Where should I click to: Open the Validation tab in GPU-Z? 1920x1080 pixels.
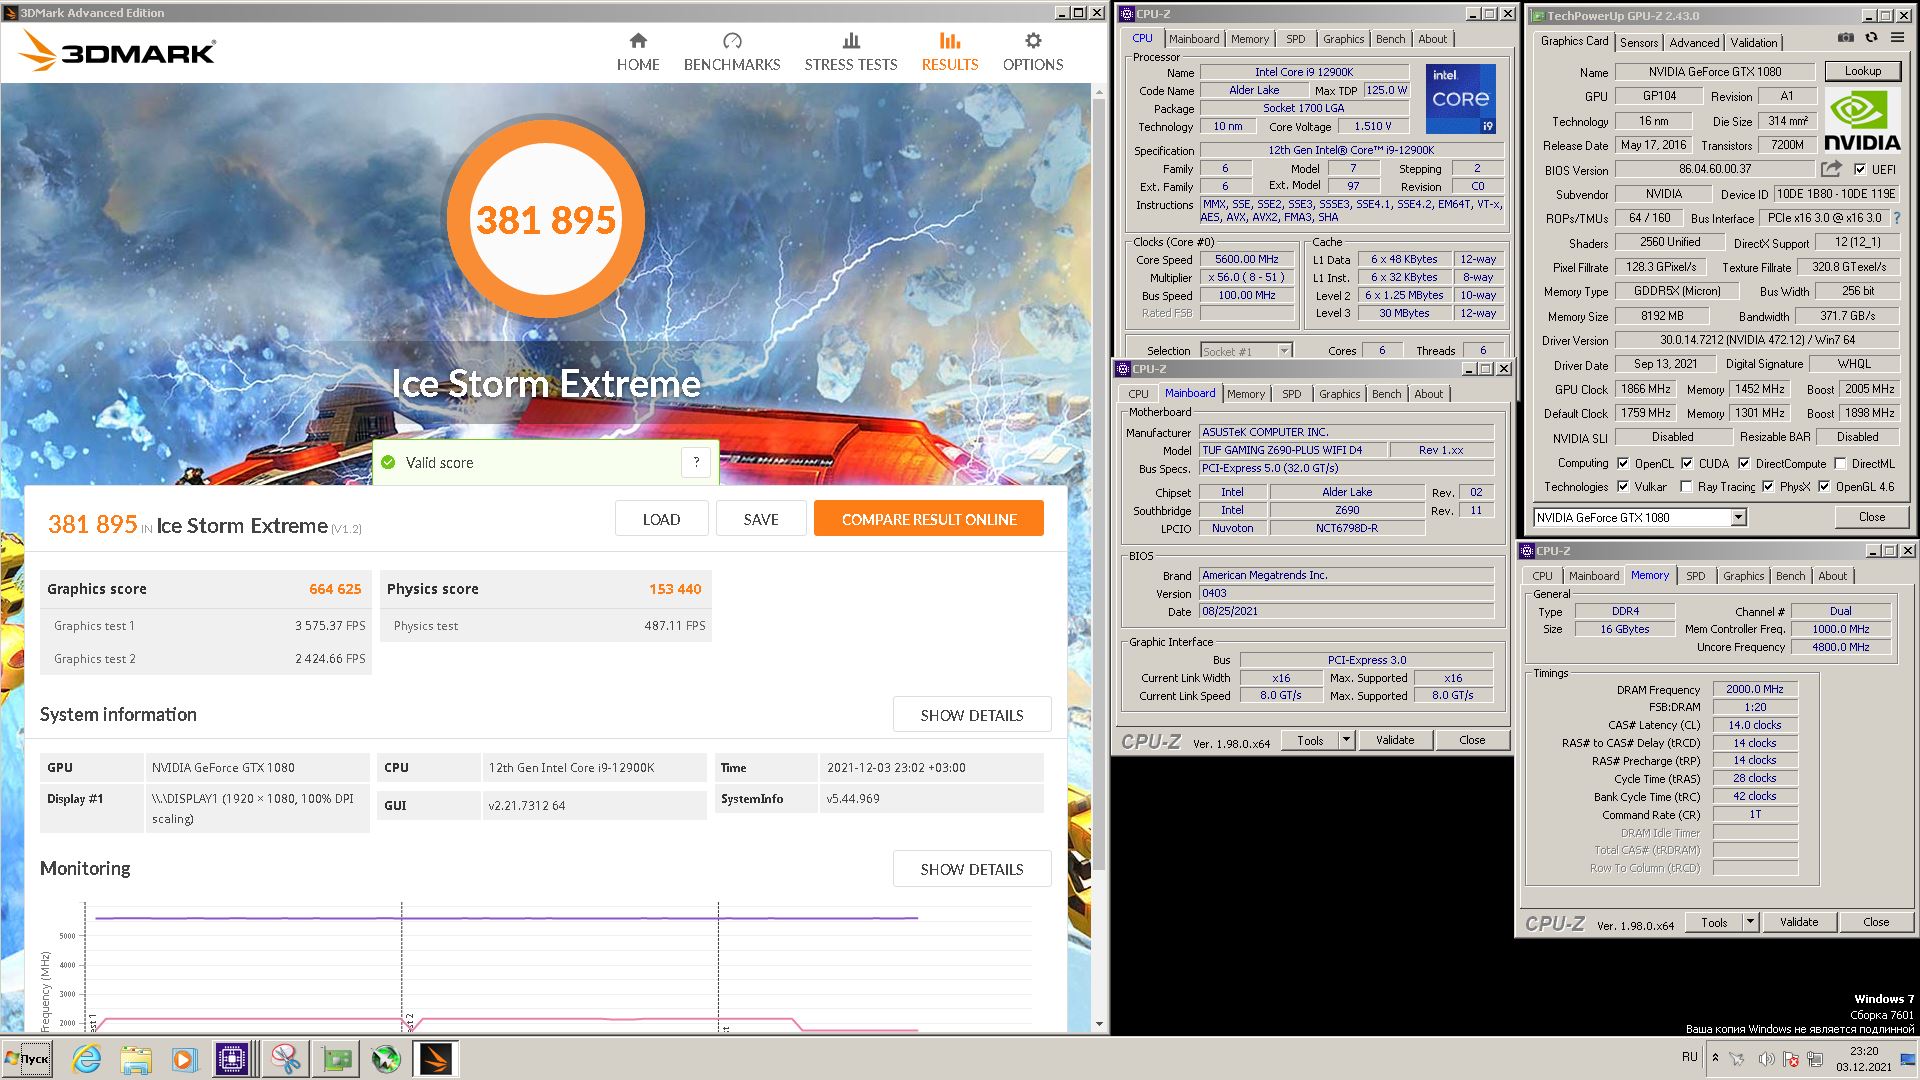(x=1754, y=42)
